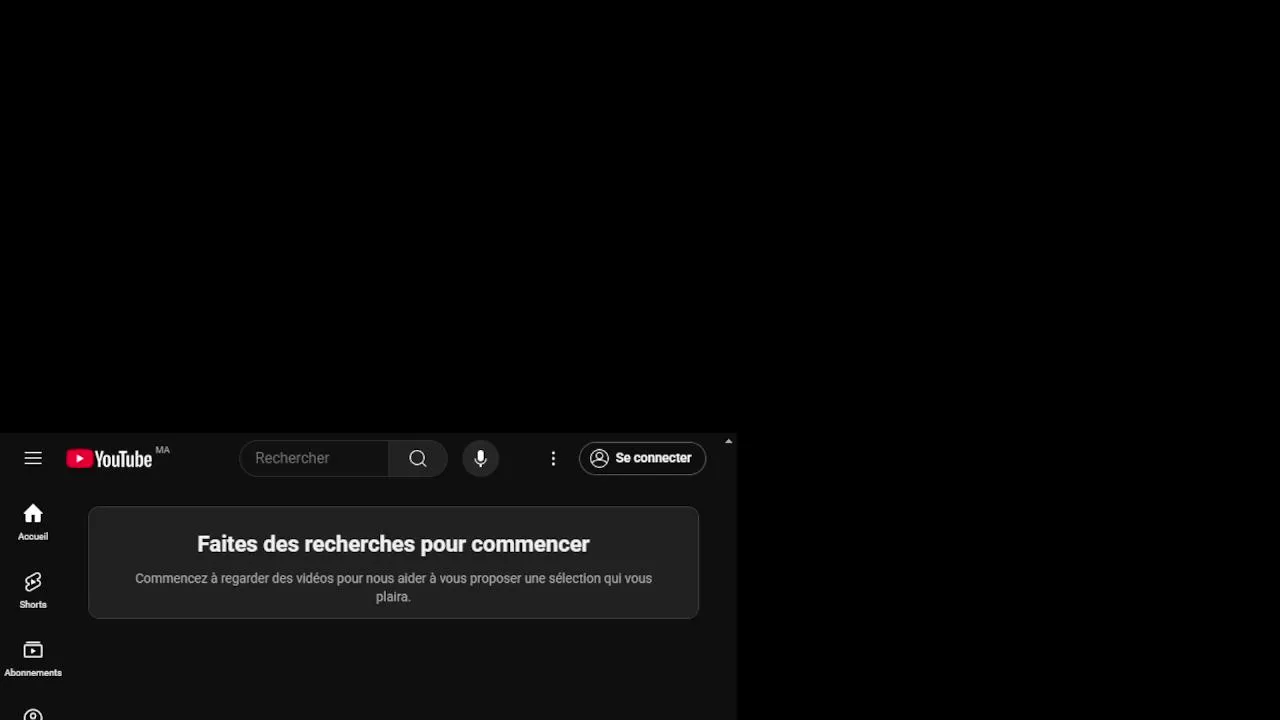Open the hamburger guide menu

(x=33, y=458)
